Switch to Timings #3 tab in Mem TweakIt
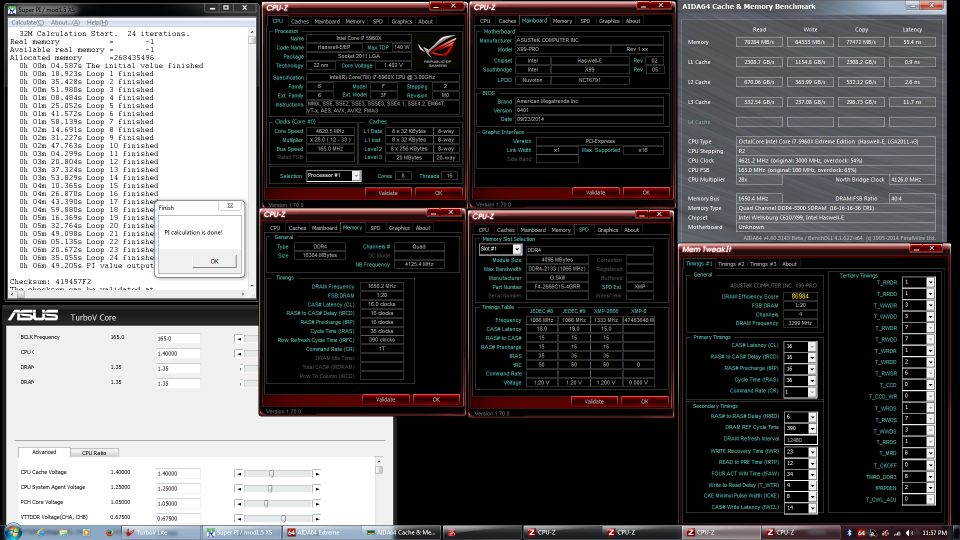960x540 pixels. tap(763, 264)
